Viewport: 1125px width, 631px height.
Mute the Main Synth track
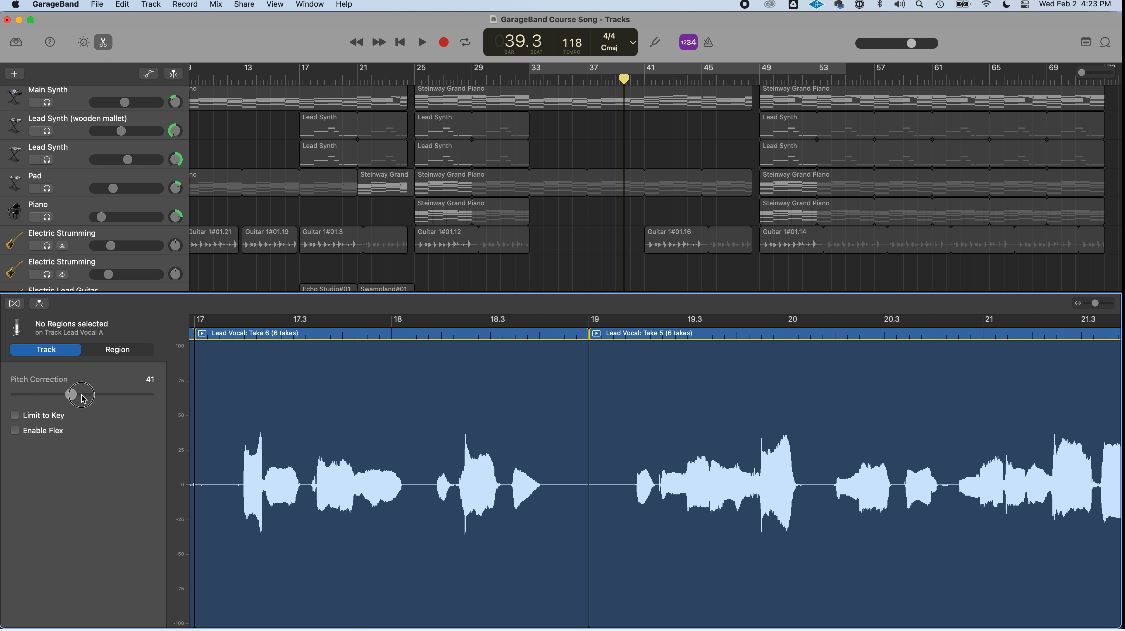[34, 103]
